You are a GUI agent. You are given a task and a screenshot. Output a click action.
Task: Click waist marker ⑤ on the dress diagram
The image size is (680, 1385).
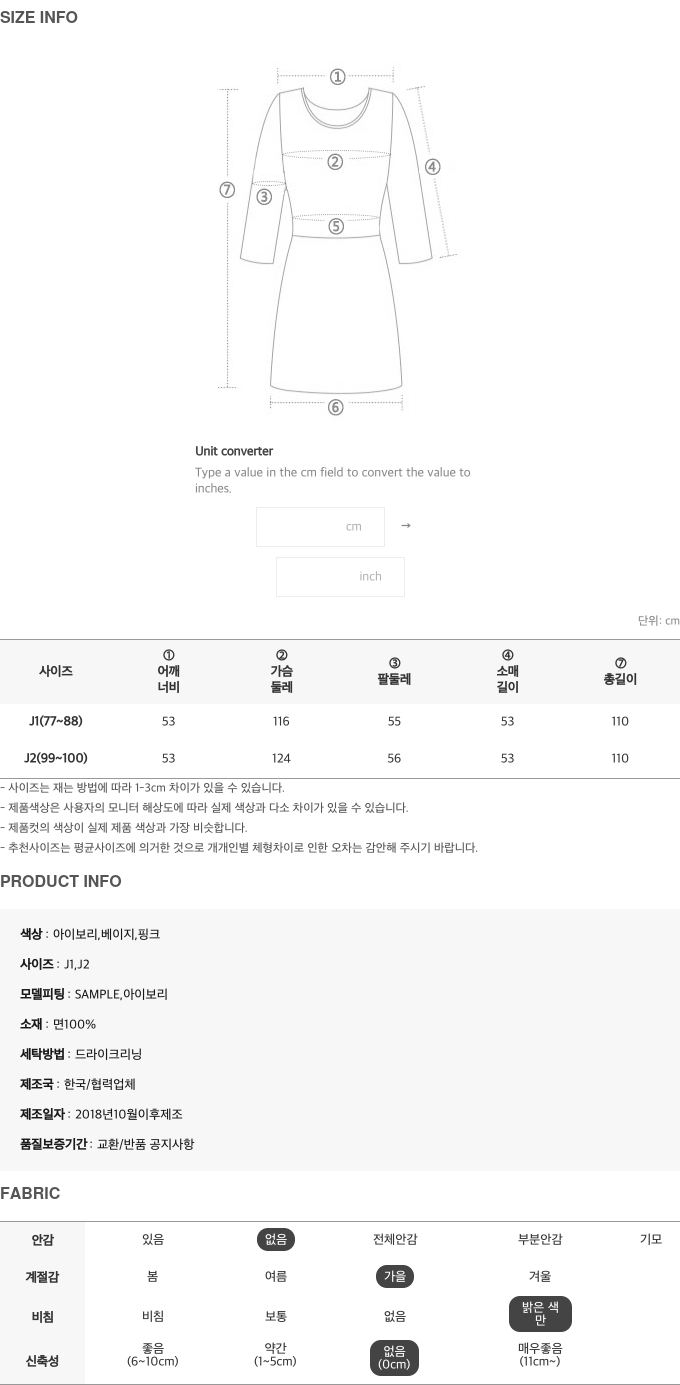[x=336, y=227]
